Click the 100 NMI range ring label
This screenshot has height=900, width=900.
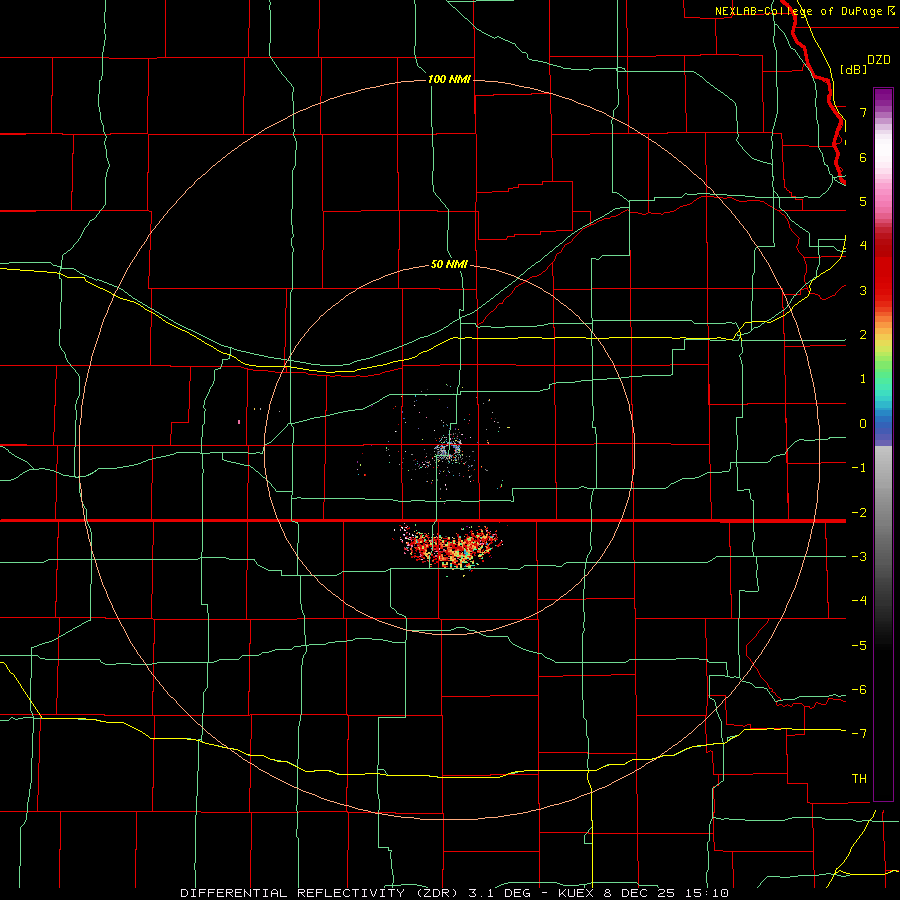pos(449,79)
